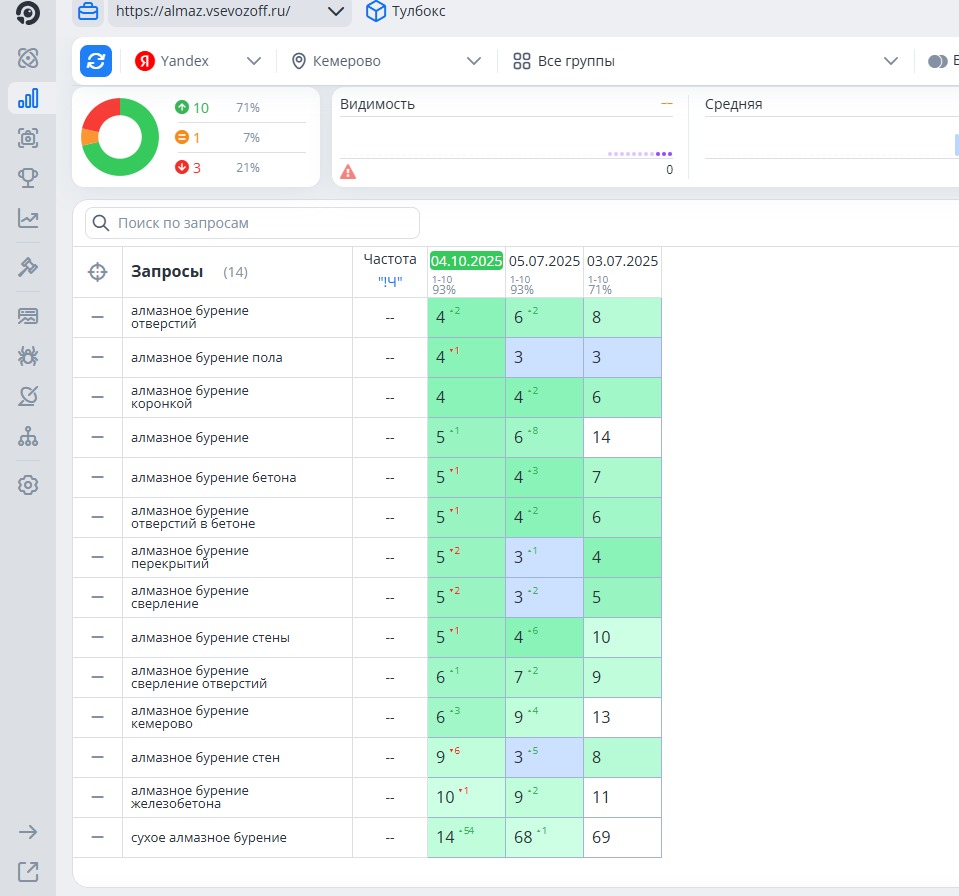Click the bug audit icon in sidebar
The height and width of the screenshot is (896, 959).
pos(28,356)
